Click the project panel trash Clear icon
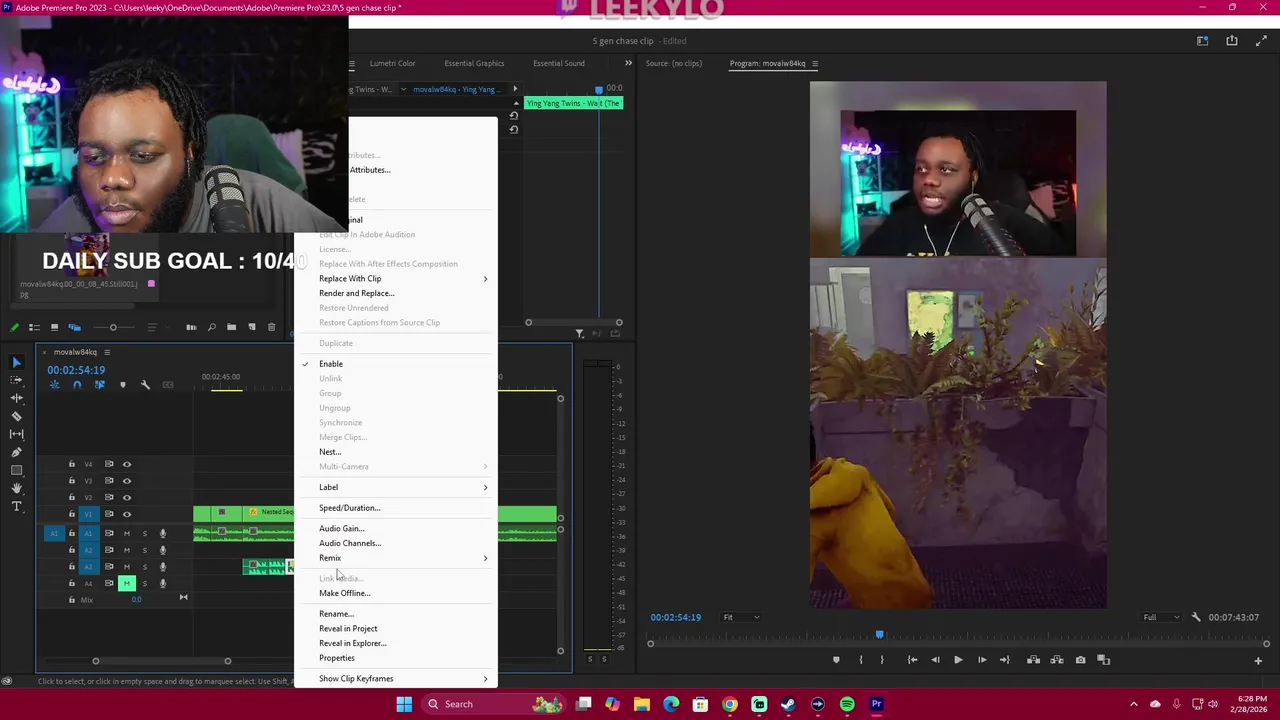The width and height of the screenshot is (1280, 720). pos(271,327)
